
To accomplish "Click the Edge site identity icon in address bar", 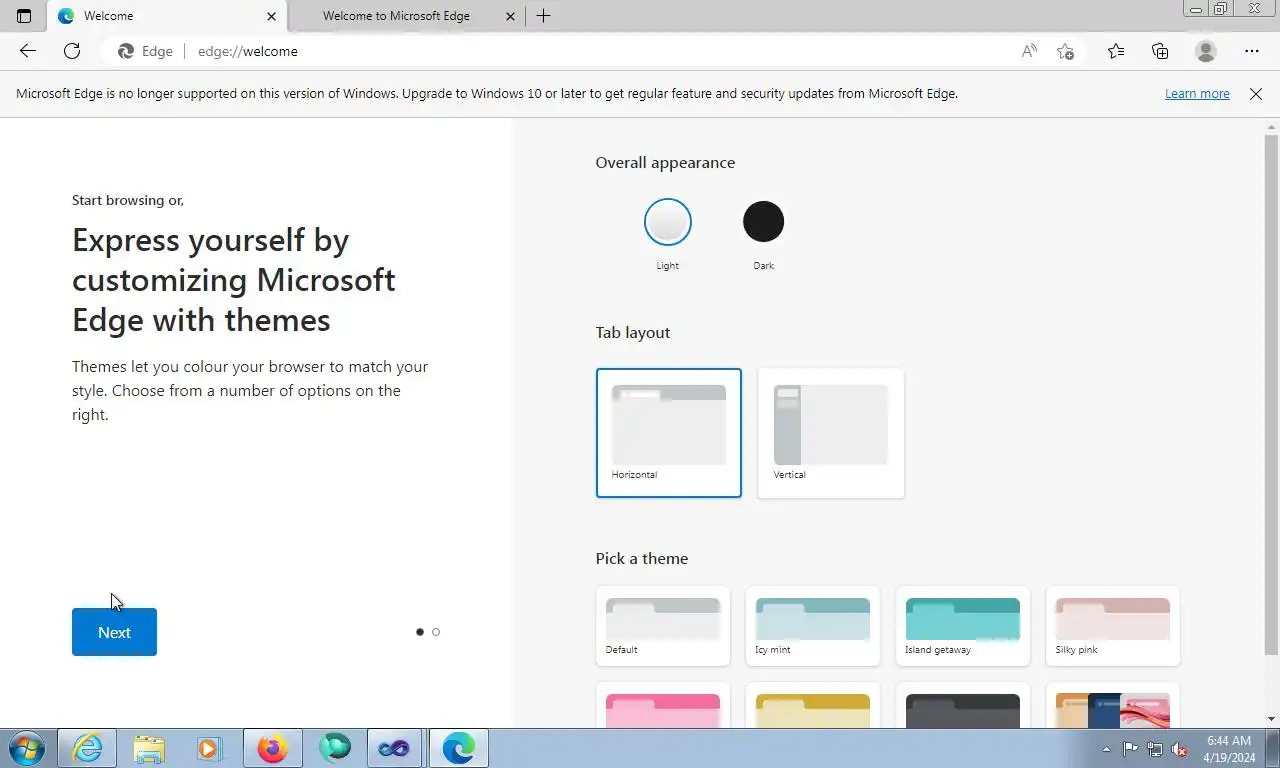I will tap(145, 51).
